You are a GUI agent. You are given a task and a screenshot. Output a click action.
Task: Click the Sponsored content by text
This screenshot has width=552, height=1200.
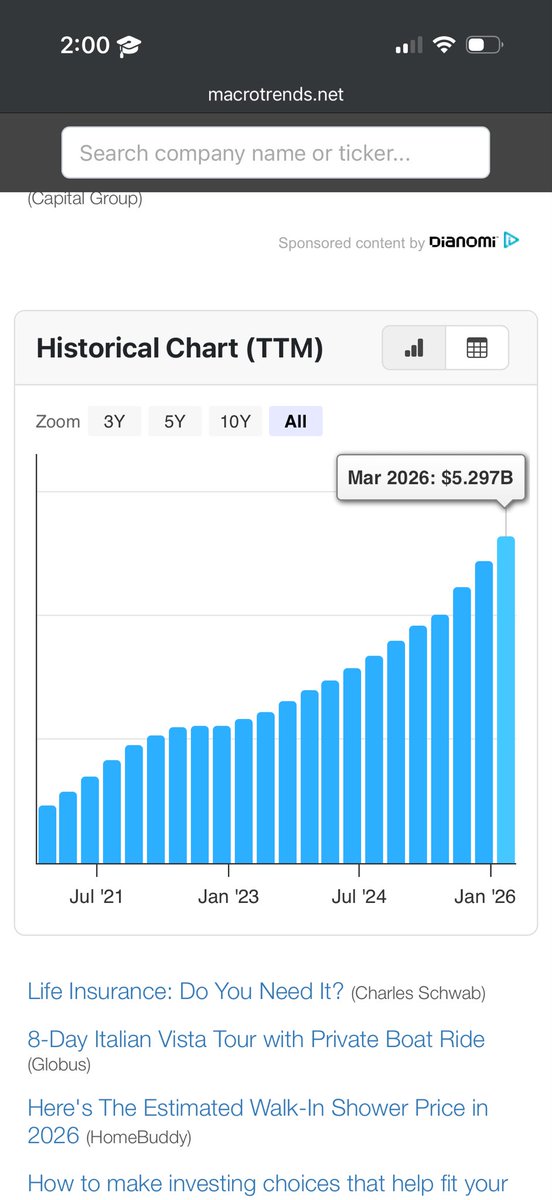click(351, 242)
